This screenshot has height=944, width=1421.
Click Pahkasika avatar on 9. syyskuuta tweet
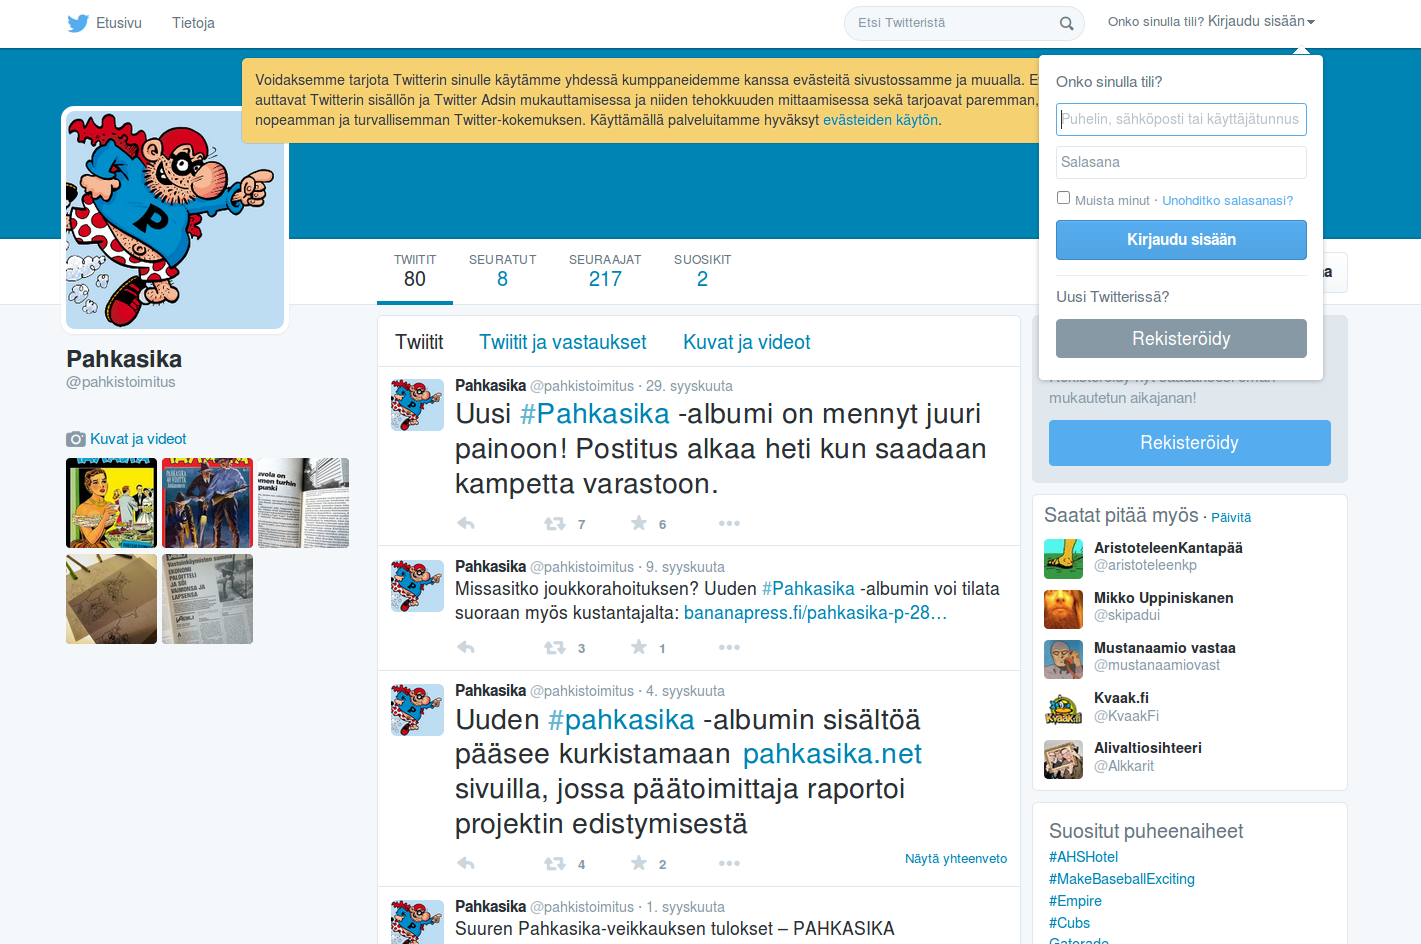click(417, 586)
